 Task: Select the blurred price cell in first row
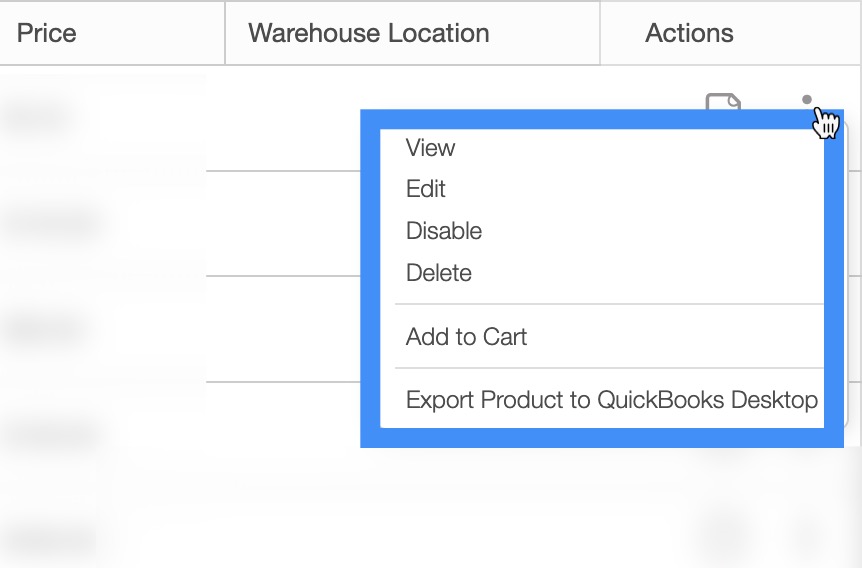click(40, 117)
